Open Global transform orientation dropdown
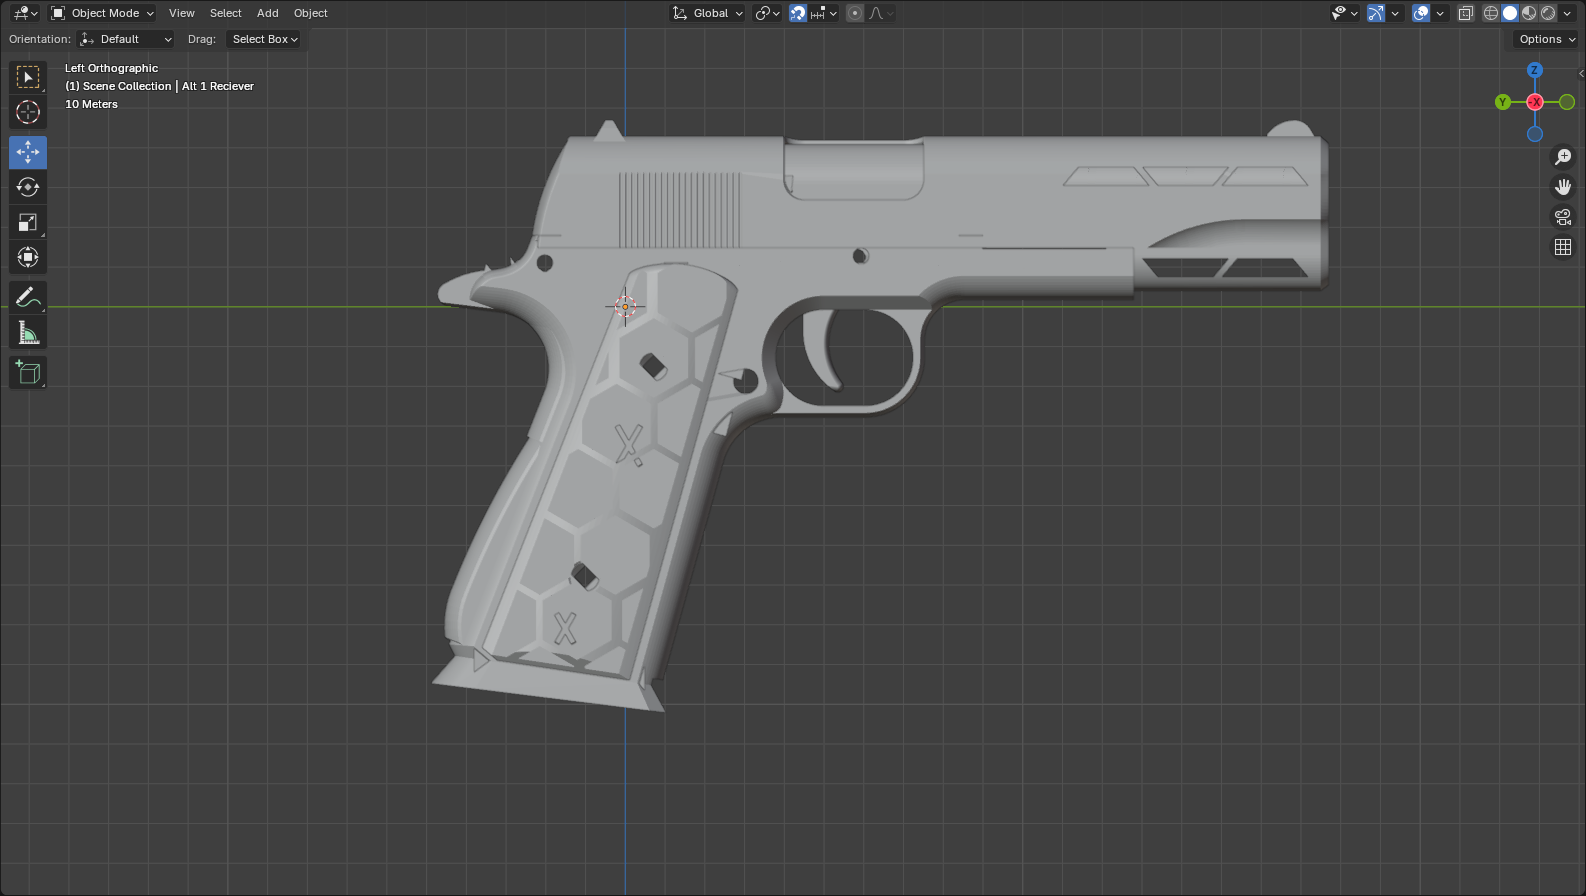 pos(708,13)
